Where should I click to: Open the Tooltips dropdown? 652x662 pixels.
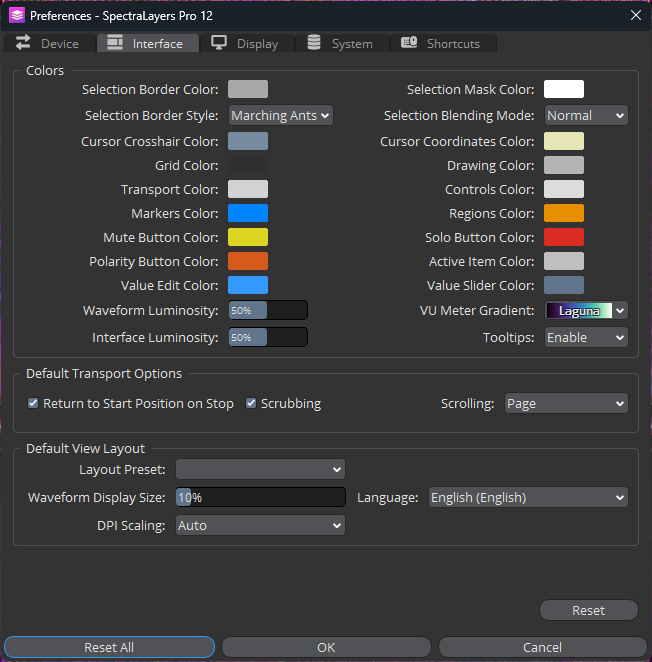pyautogui.click(x=586, y=337)
